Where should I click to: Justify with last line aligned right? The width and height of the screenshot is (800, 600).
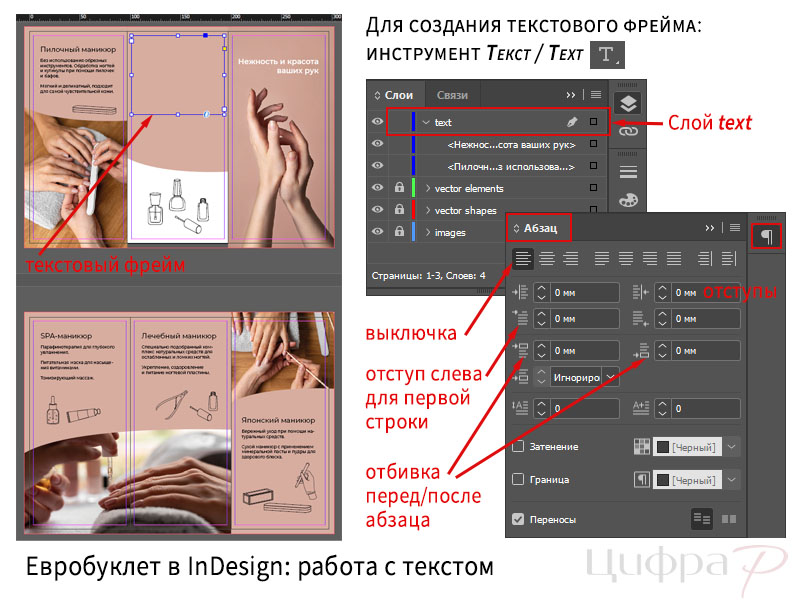(x=650, y=259)
